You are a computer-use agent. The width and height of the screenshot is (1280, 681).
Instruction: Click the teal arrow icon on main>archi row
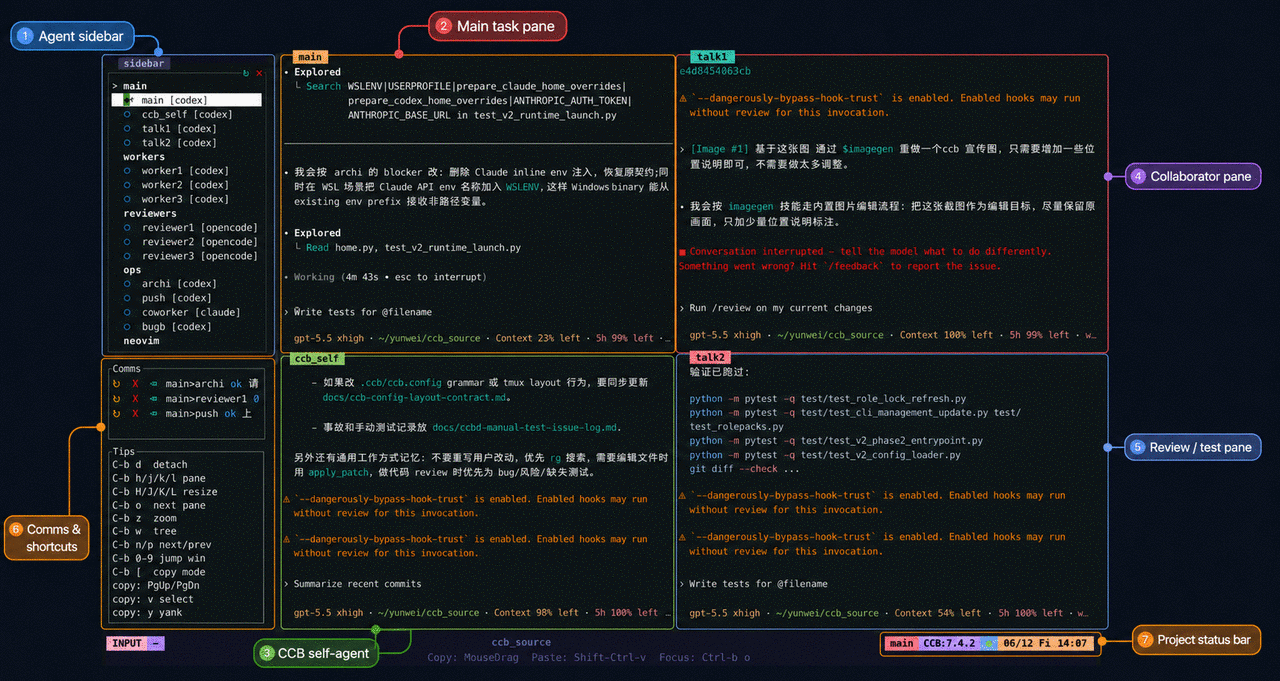(153, 384)
